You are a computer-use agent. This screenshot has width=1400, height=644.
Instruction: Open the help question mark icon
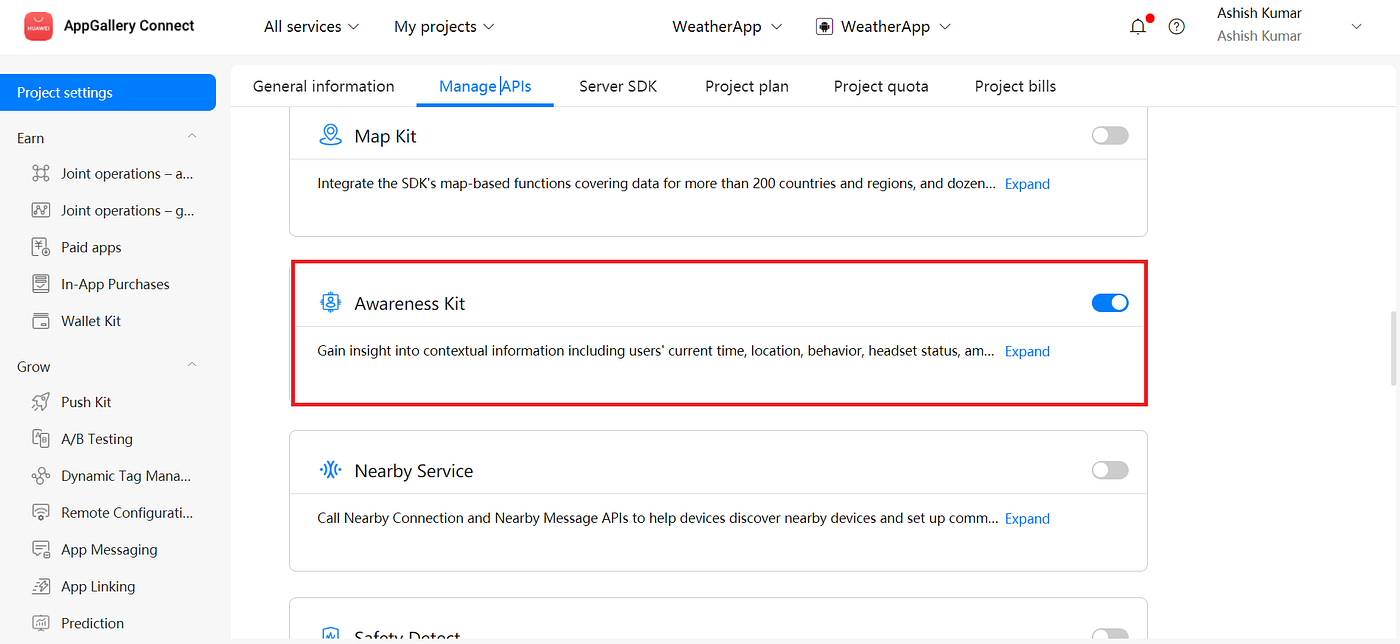(1176, 26)
